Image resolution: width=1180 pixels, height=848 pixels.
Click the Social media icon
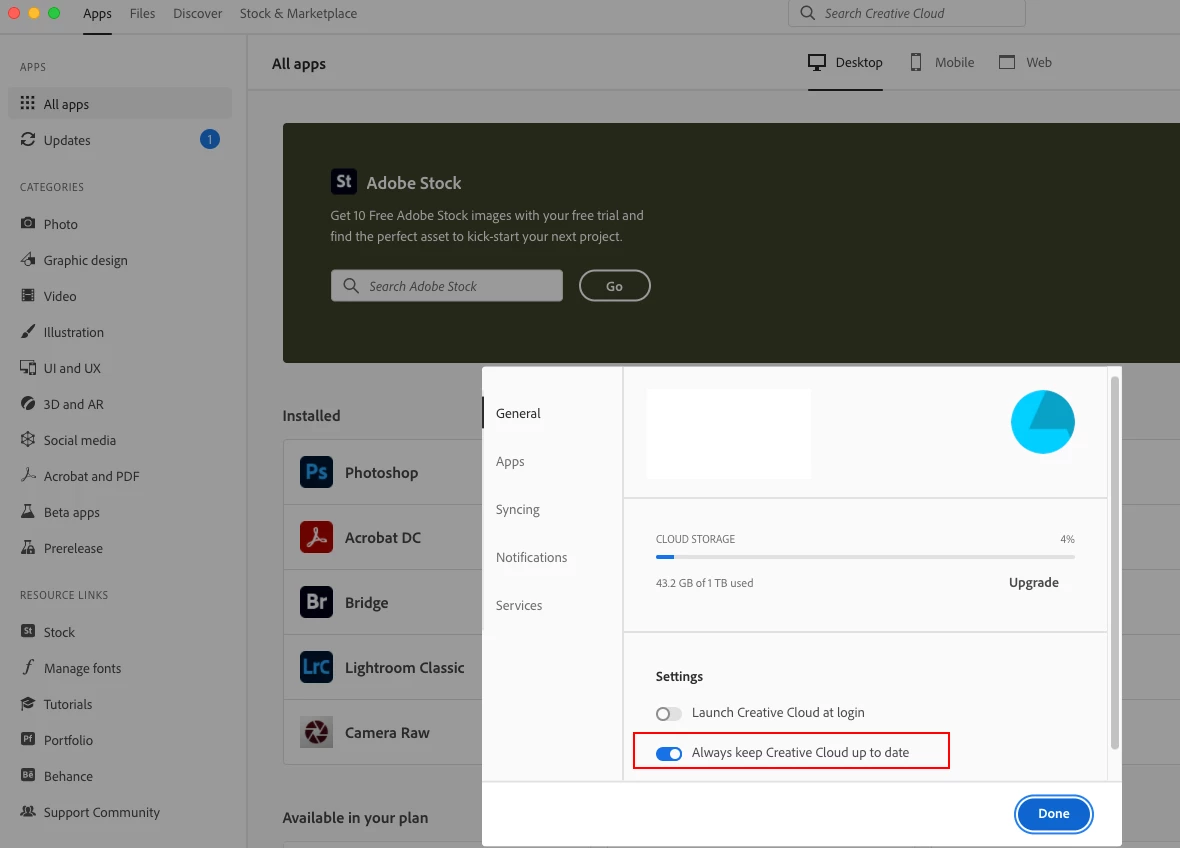click(28, 439)
